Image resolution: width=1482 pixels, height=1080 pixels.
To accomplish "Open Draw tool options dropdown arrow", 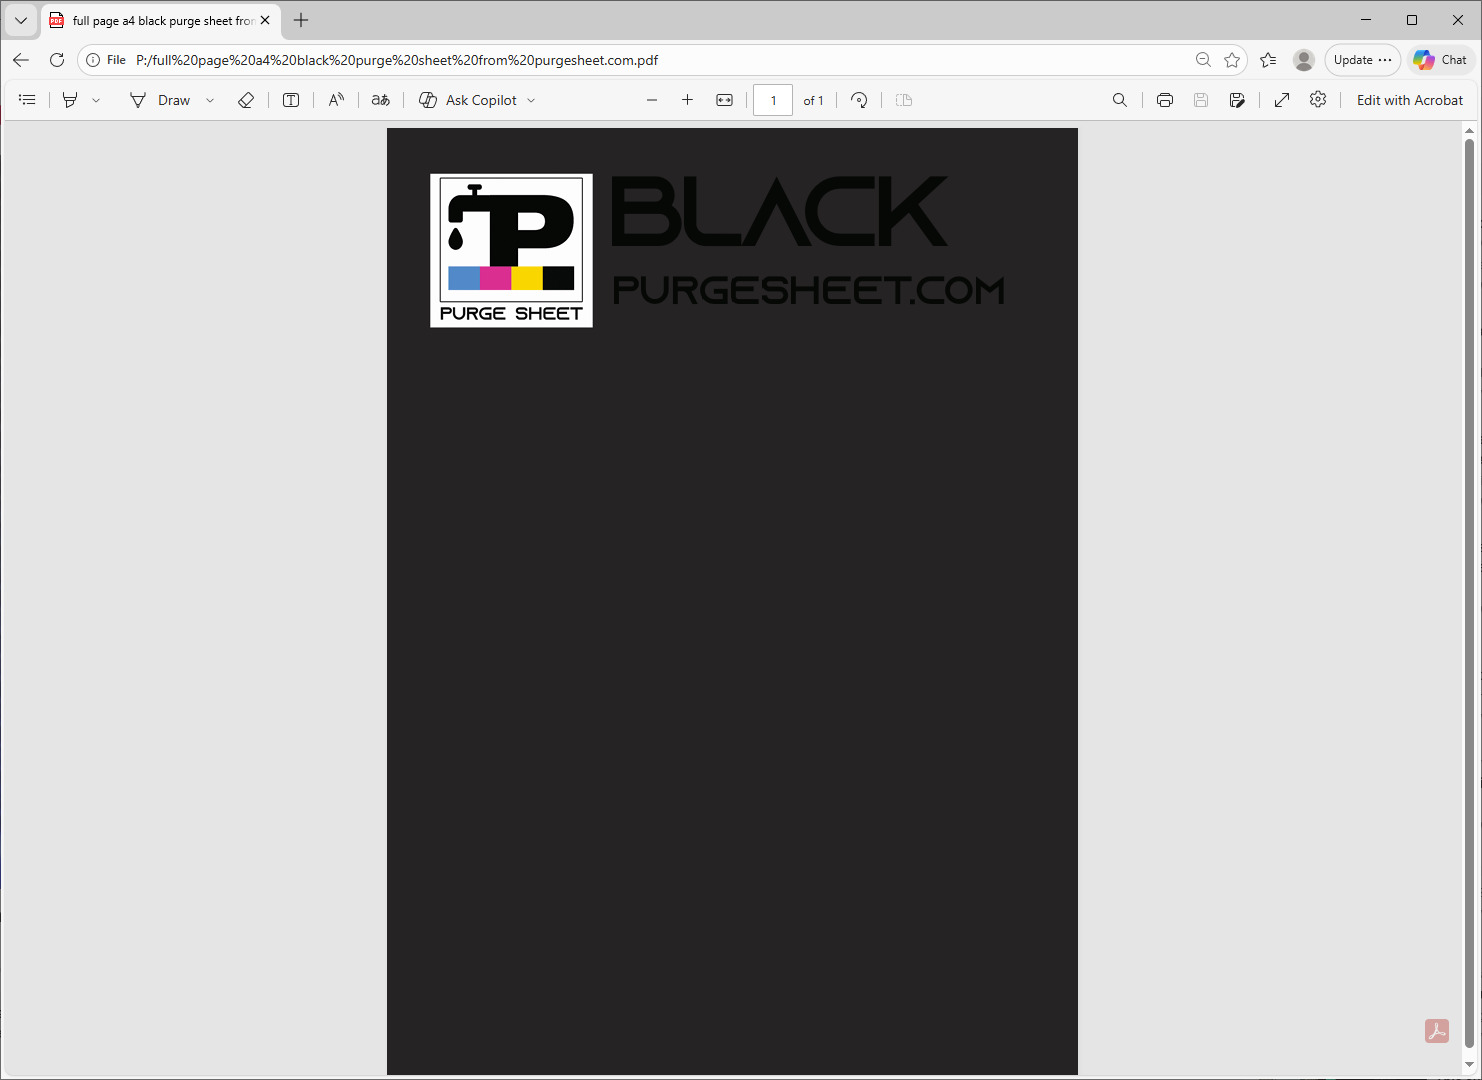I will point(210,100).
